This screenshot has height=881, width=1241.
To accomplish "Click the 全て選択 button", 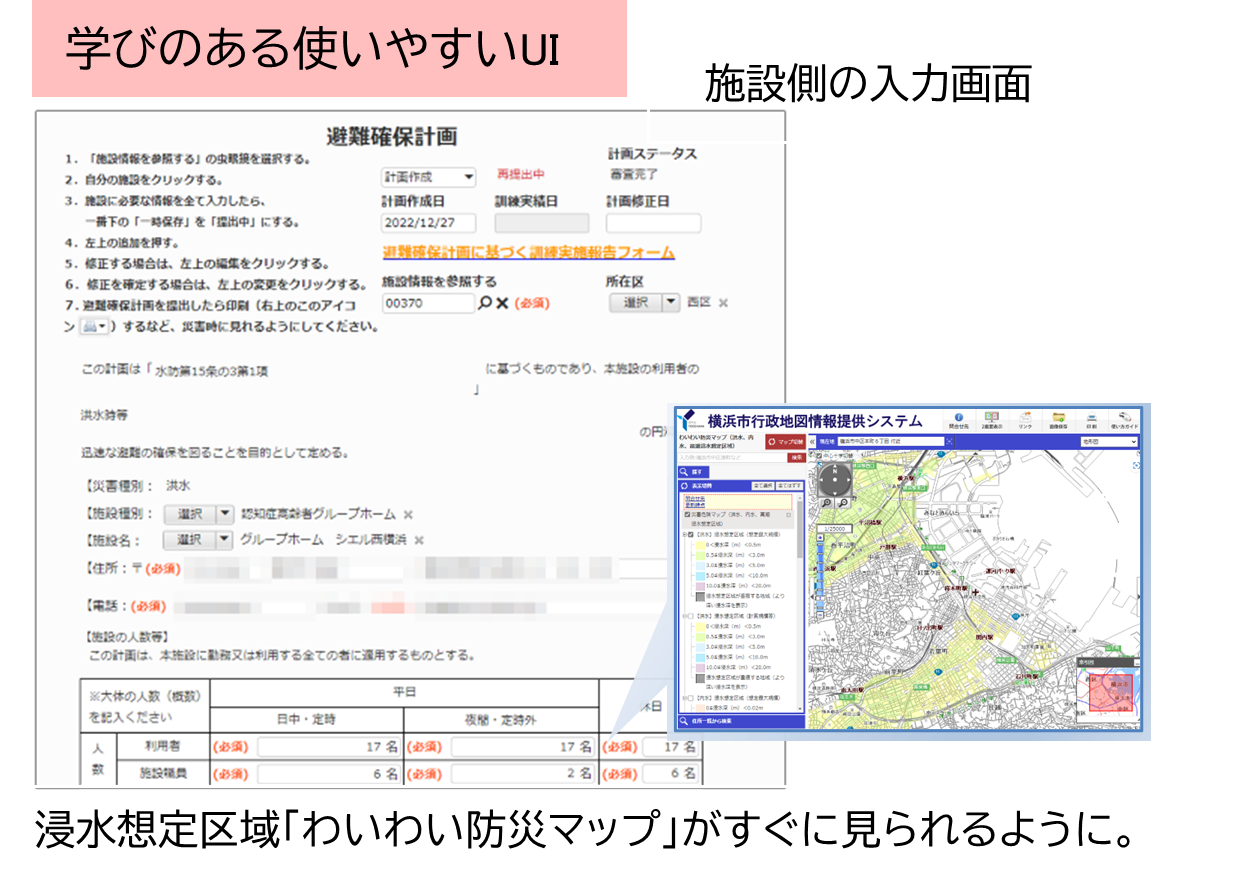I will 763,486.
